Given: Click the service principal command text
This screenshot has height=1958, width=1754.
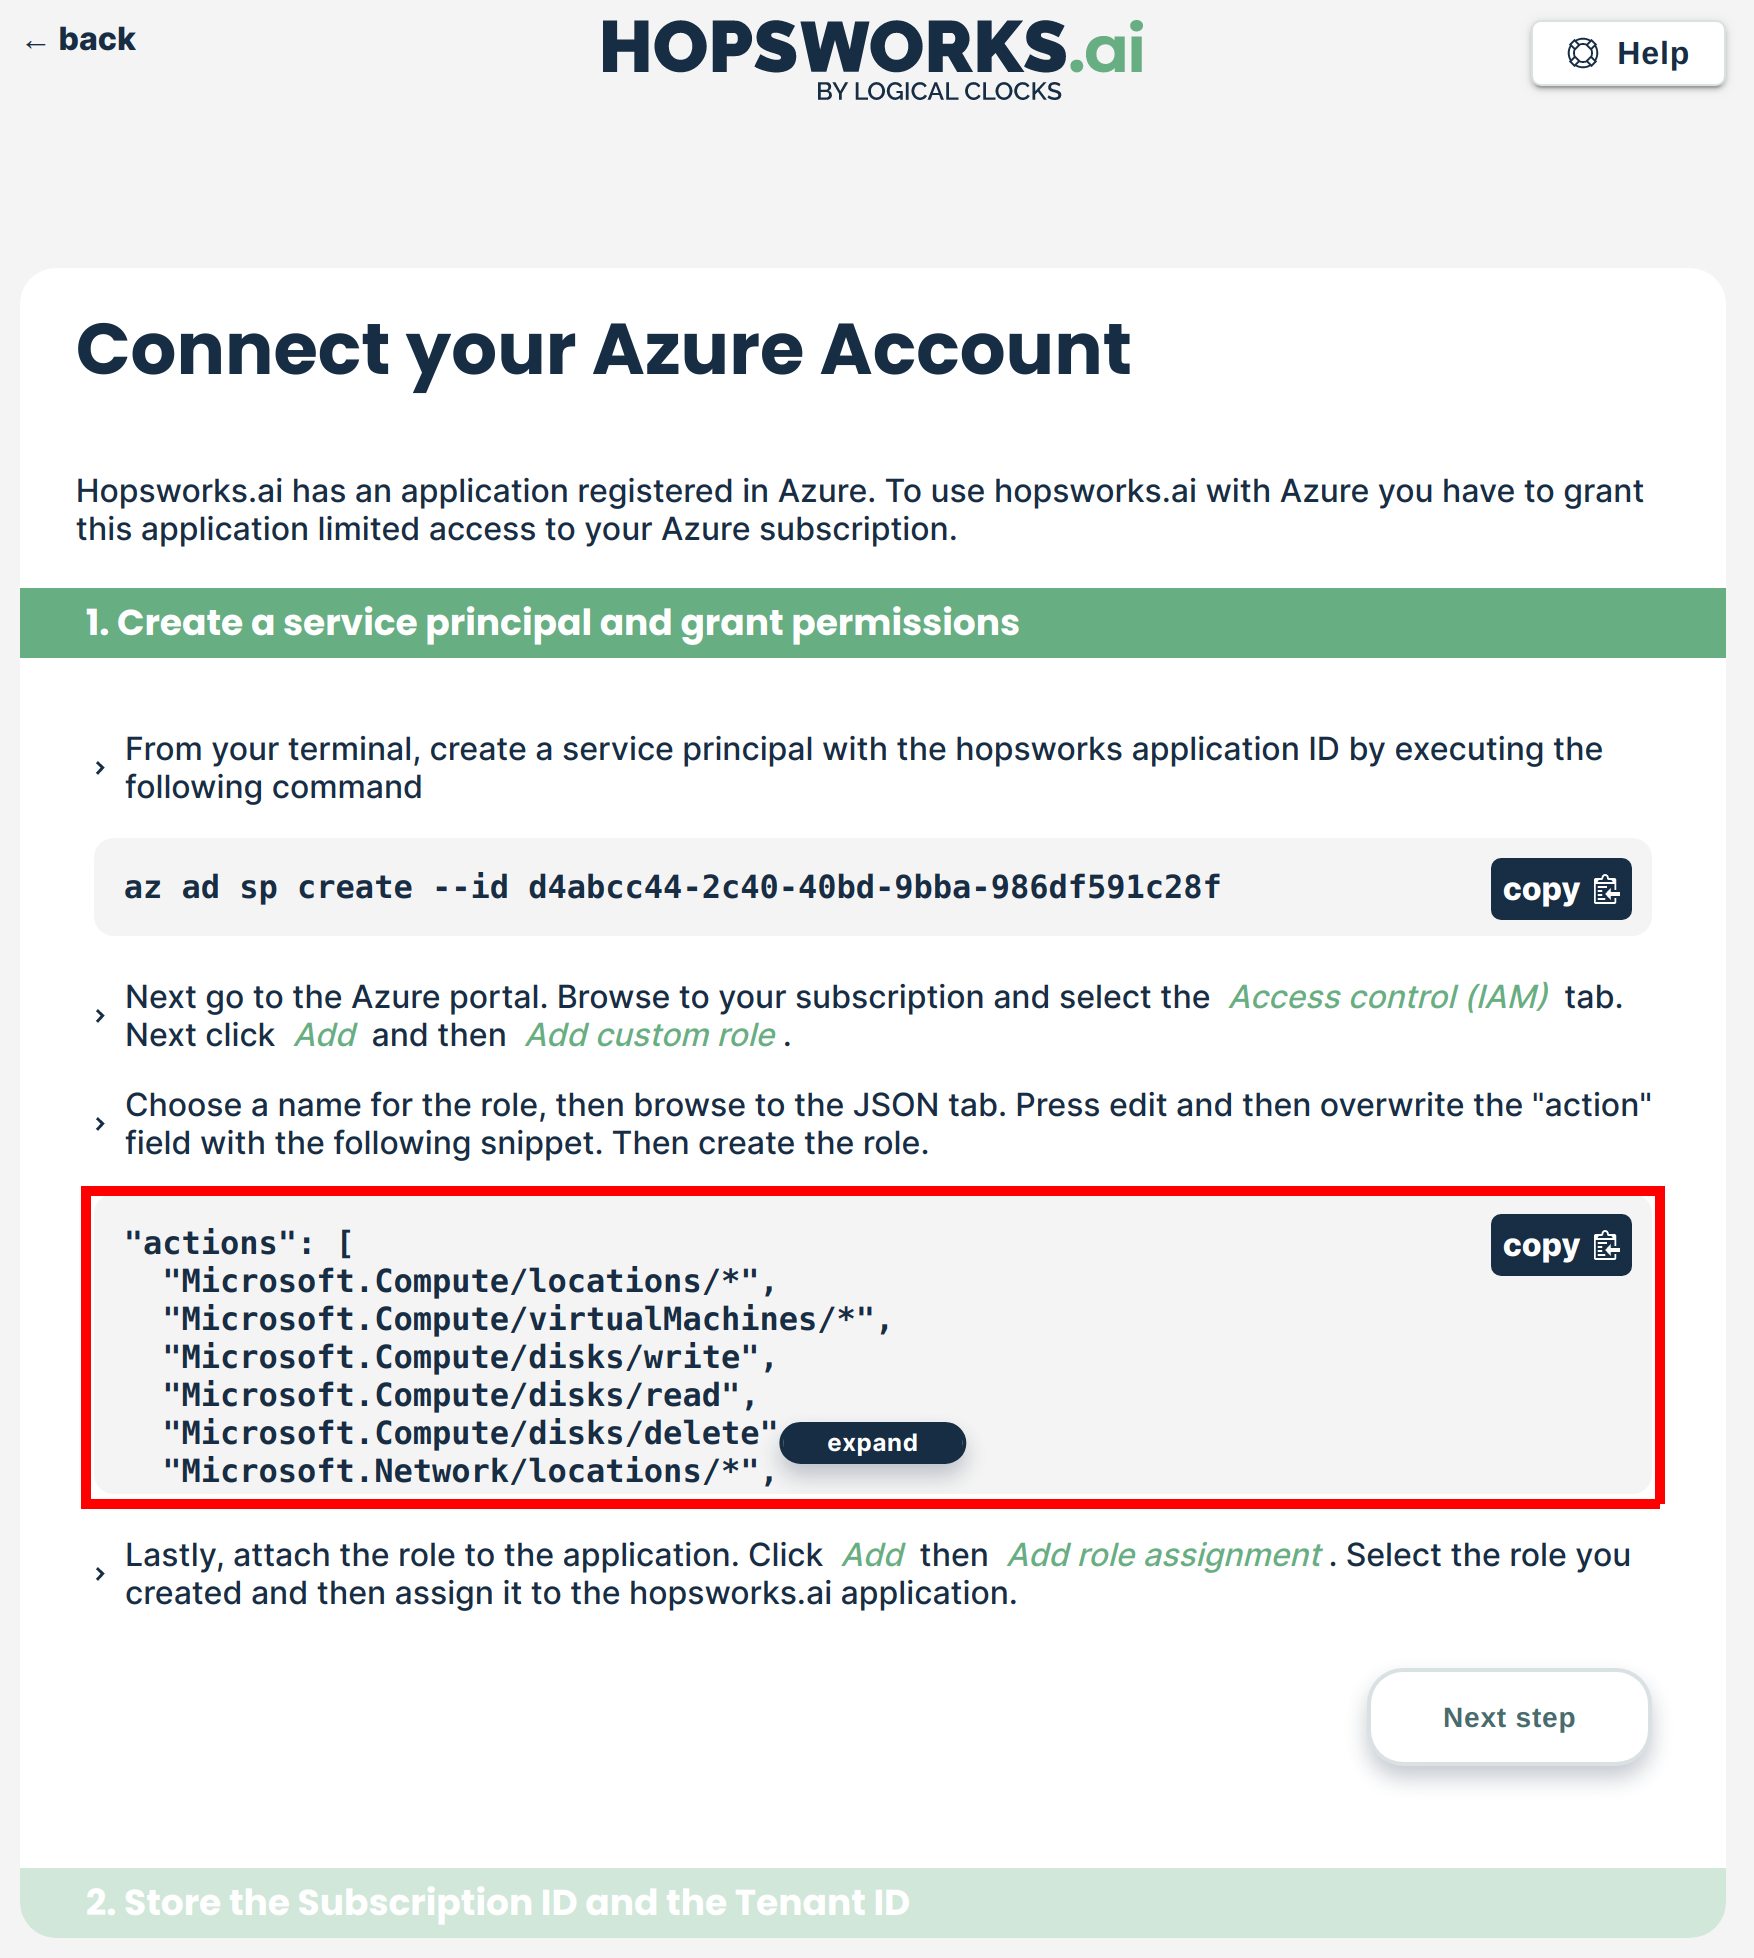Looking at the screenshot, I should pyautogui.click(x=672, y=887).
